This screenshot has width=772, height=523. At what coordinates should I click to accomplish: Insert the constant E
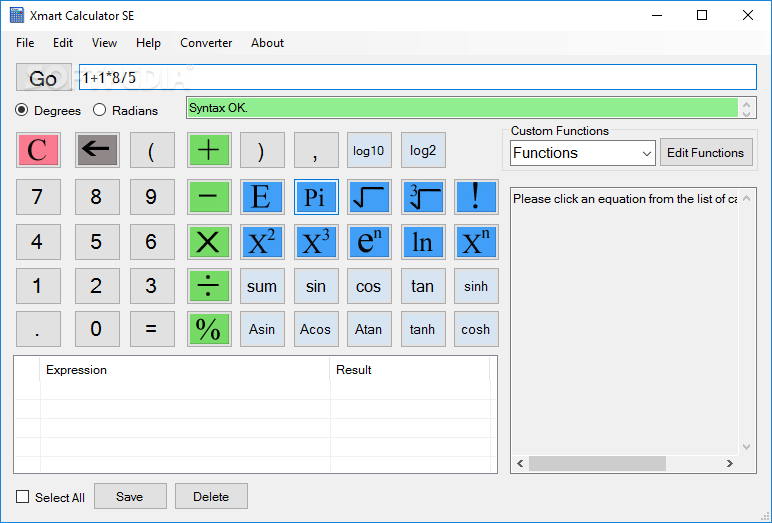[262, 197]
